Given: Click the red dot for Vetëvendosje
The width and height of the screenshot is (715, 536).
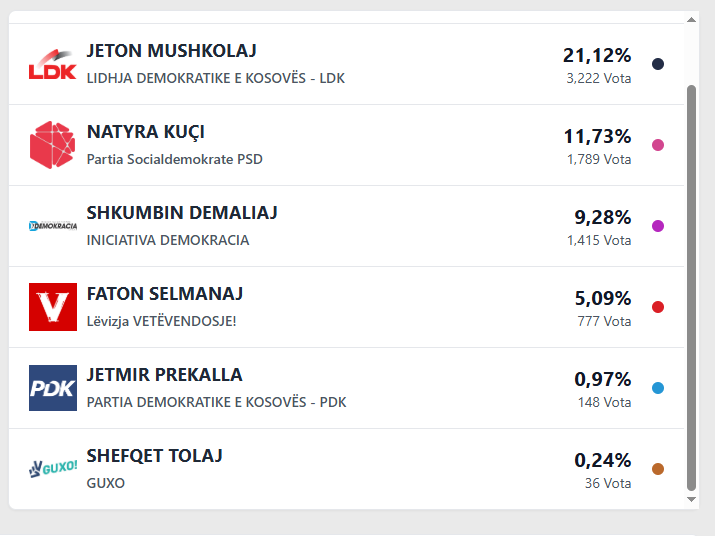Looking at the screenshot, I should point(658,307).
